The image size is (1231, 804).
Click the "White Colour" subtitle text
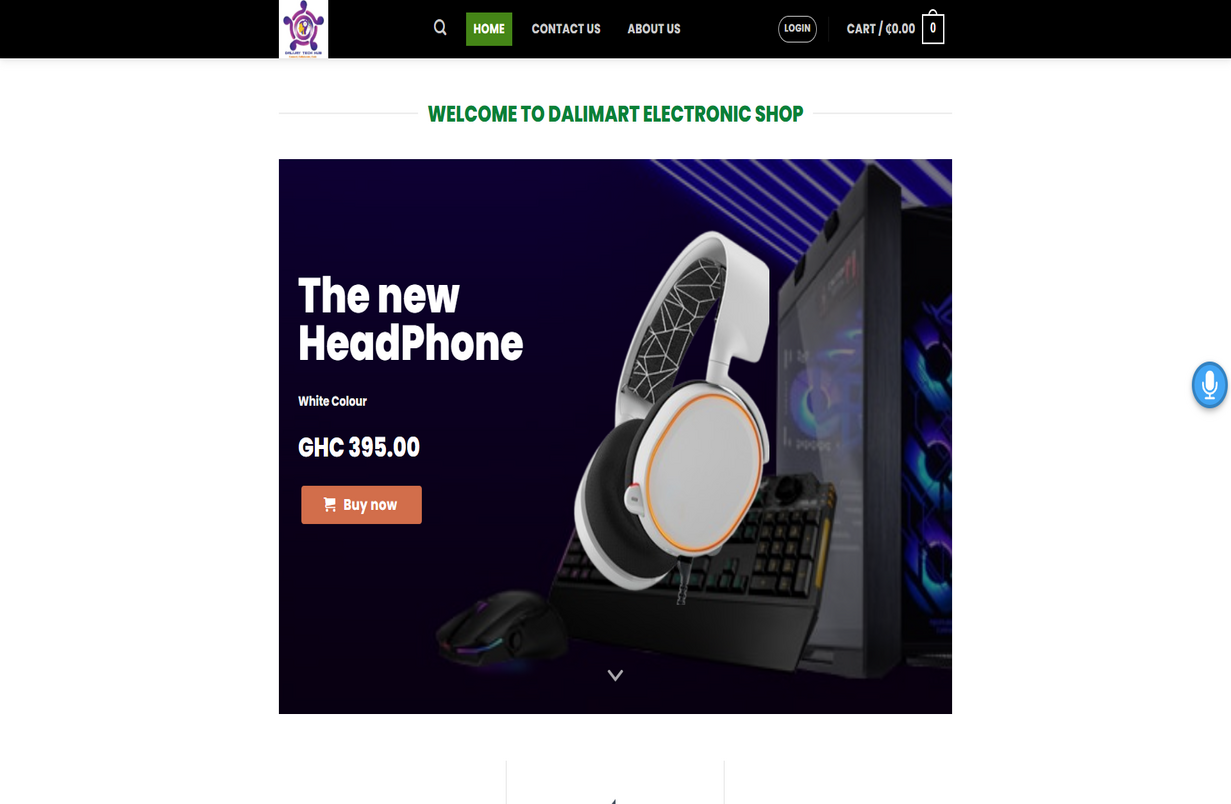[332, 401]
